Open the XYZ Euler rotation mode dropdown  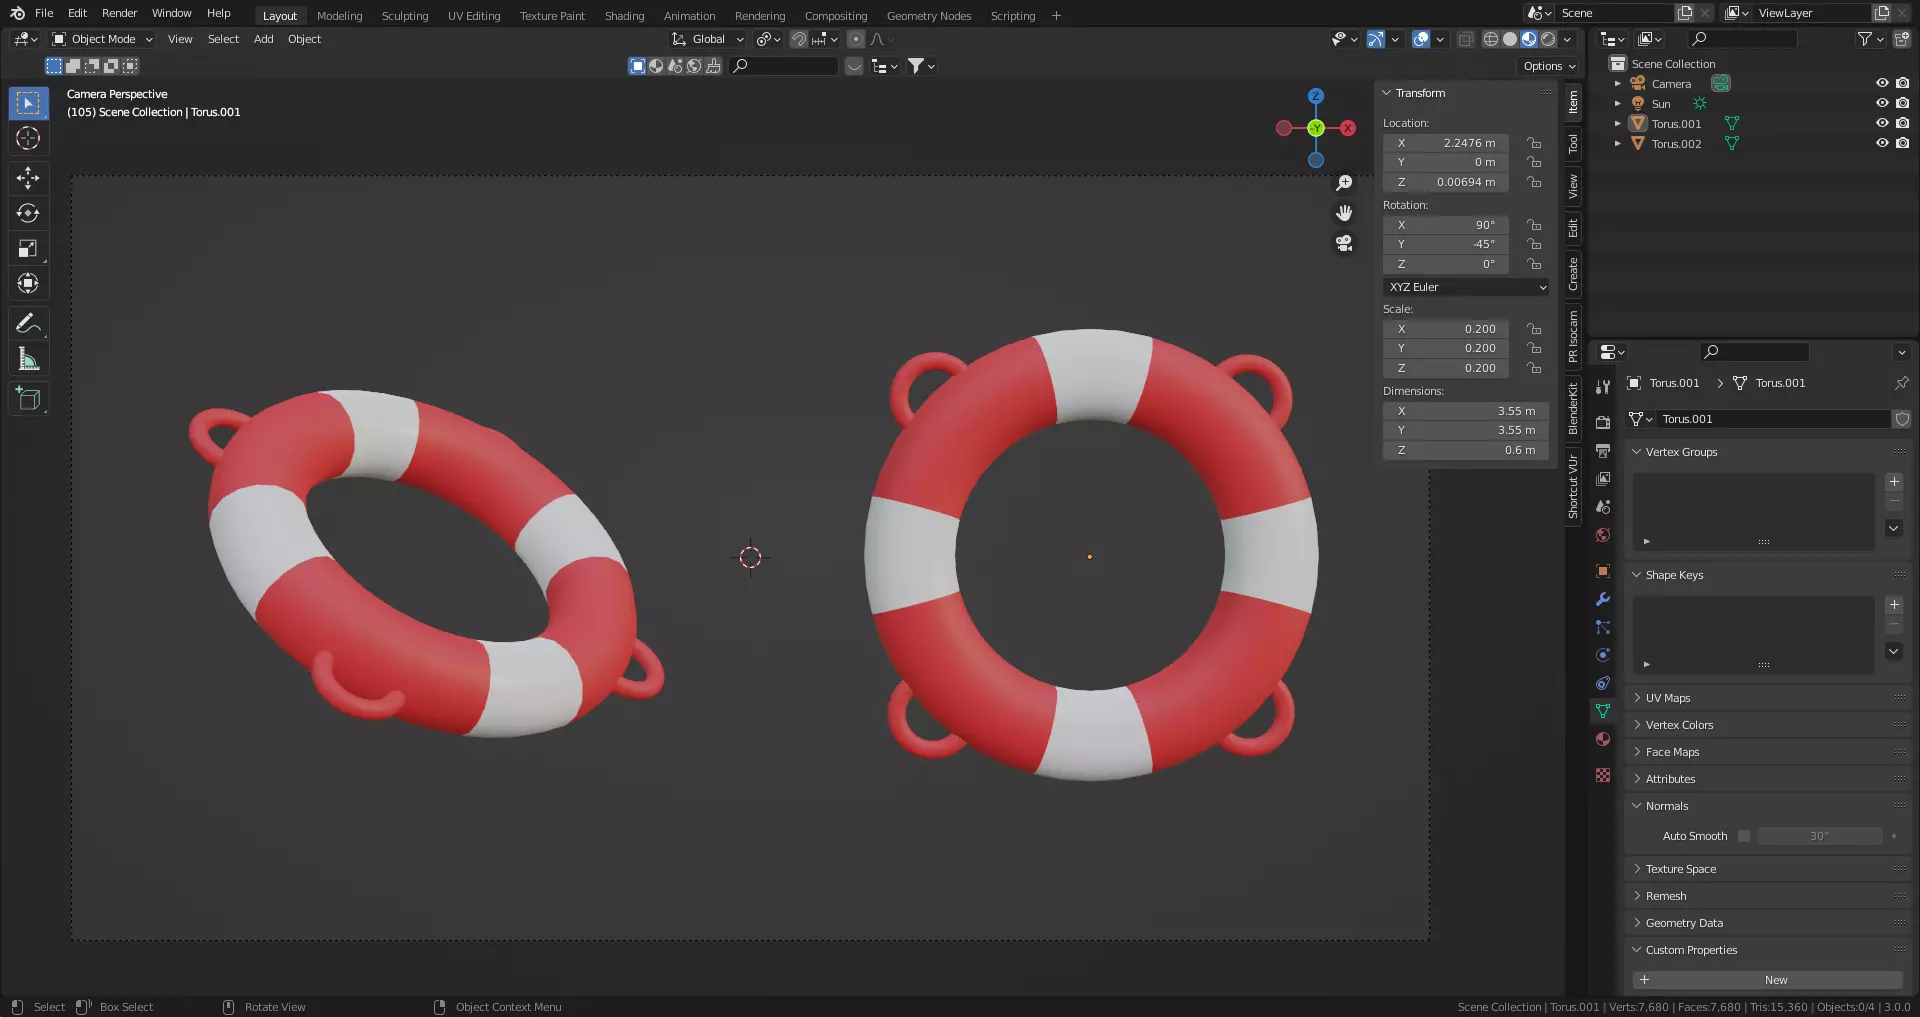tap(1466, 287)
